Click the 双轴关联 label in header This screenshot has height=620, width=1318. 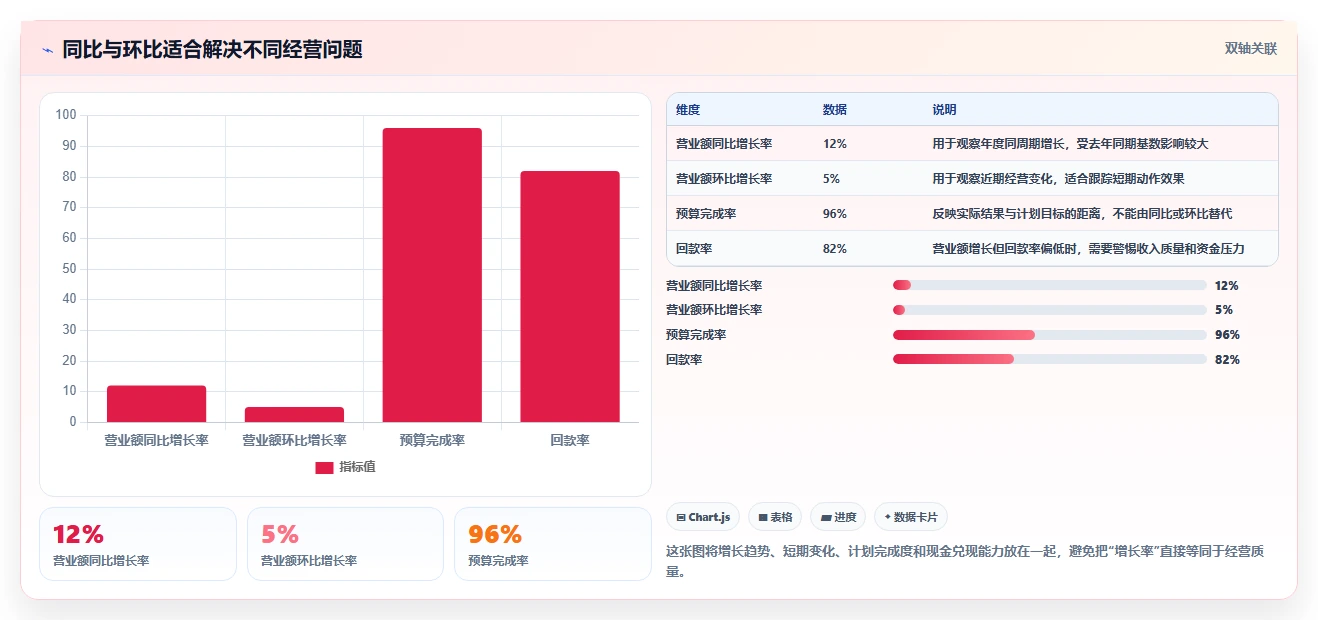click(1251, 49)
